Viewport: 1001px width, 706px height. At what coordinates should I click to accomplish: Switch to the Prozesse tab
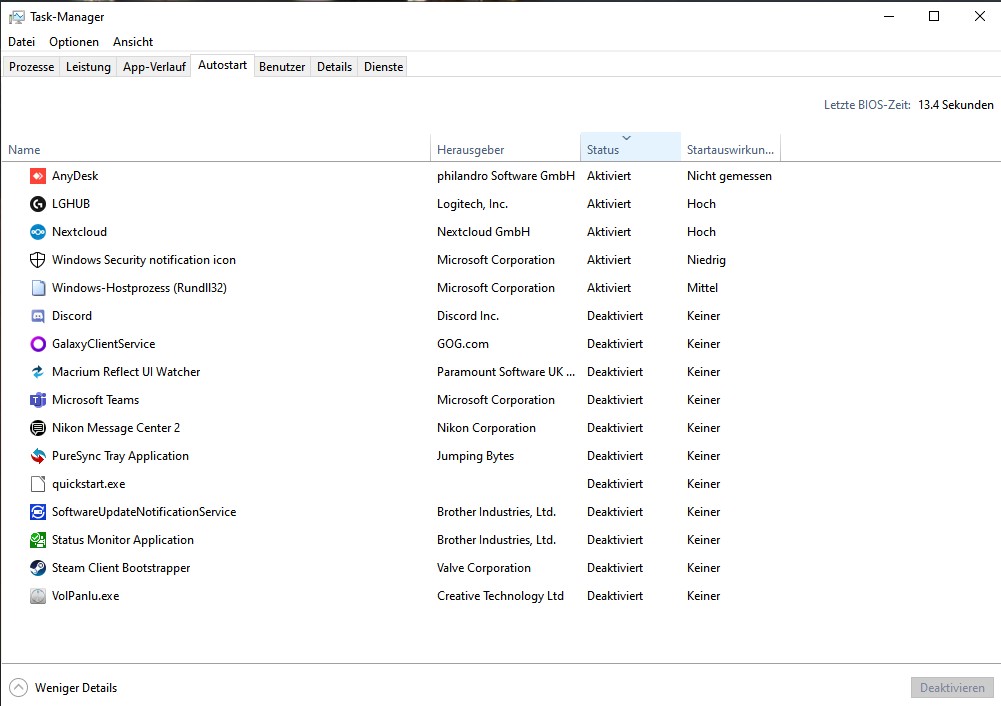(31, 66)
